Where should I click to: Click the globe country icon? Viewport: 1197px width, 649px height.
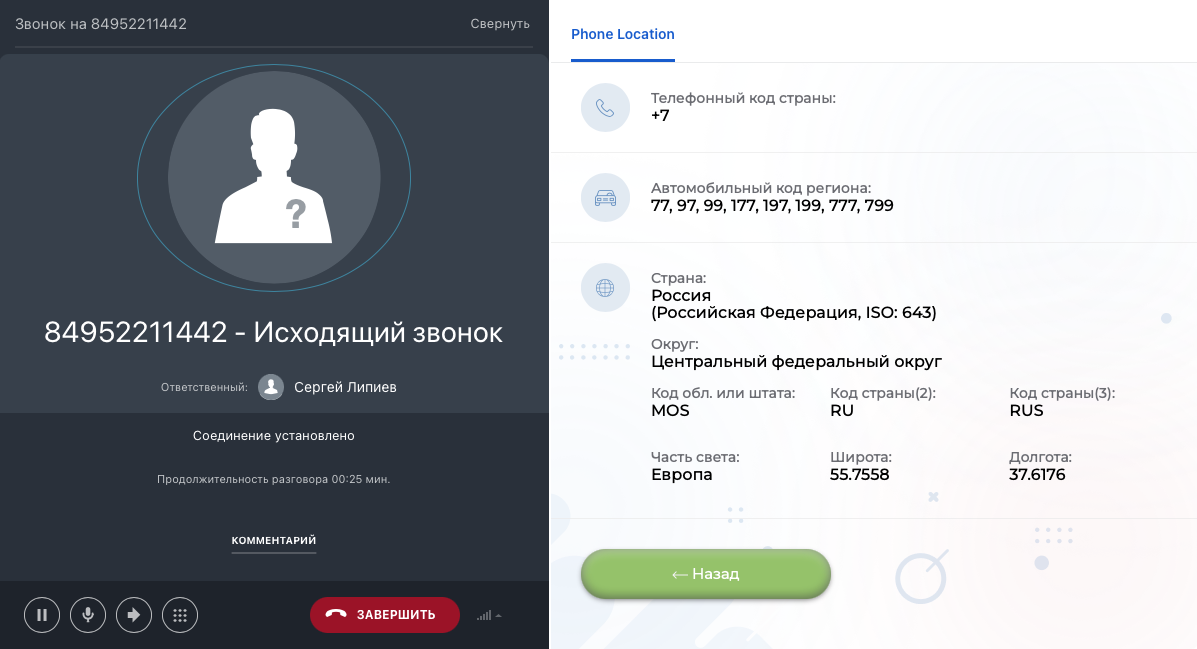(x=605, y=288)
